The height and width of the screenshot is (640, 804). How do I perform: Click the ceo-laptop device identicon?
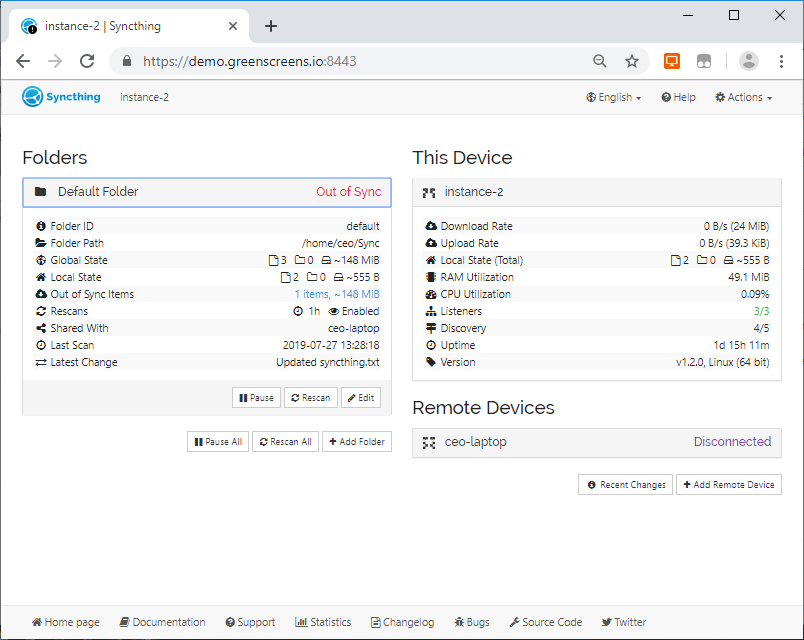coord(429,443)
